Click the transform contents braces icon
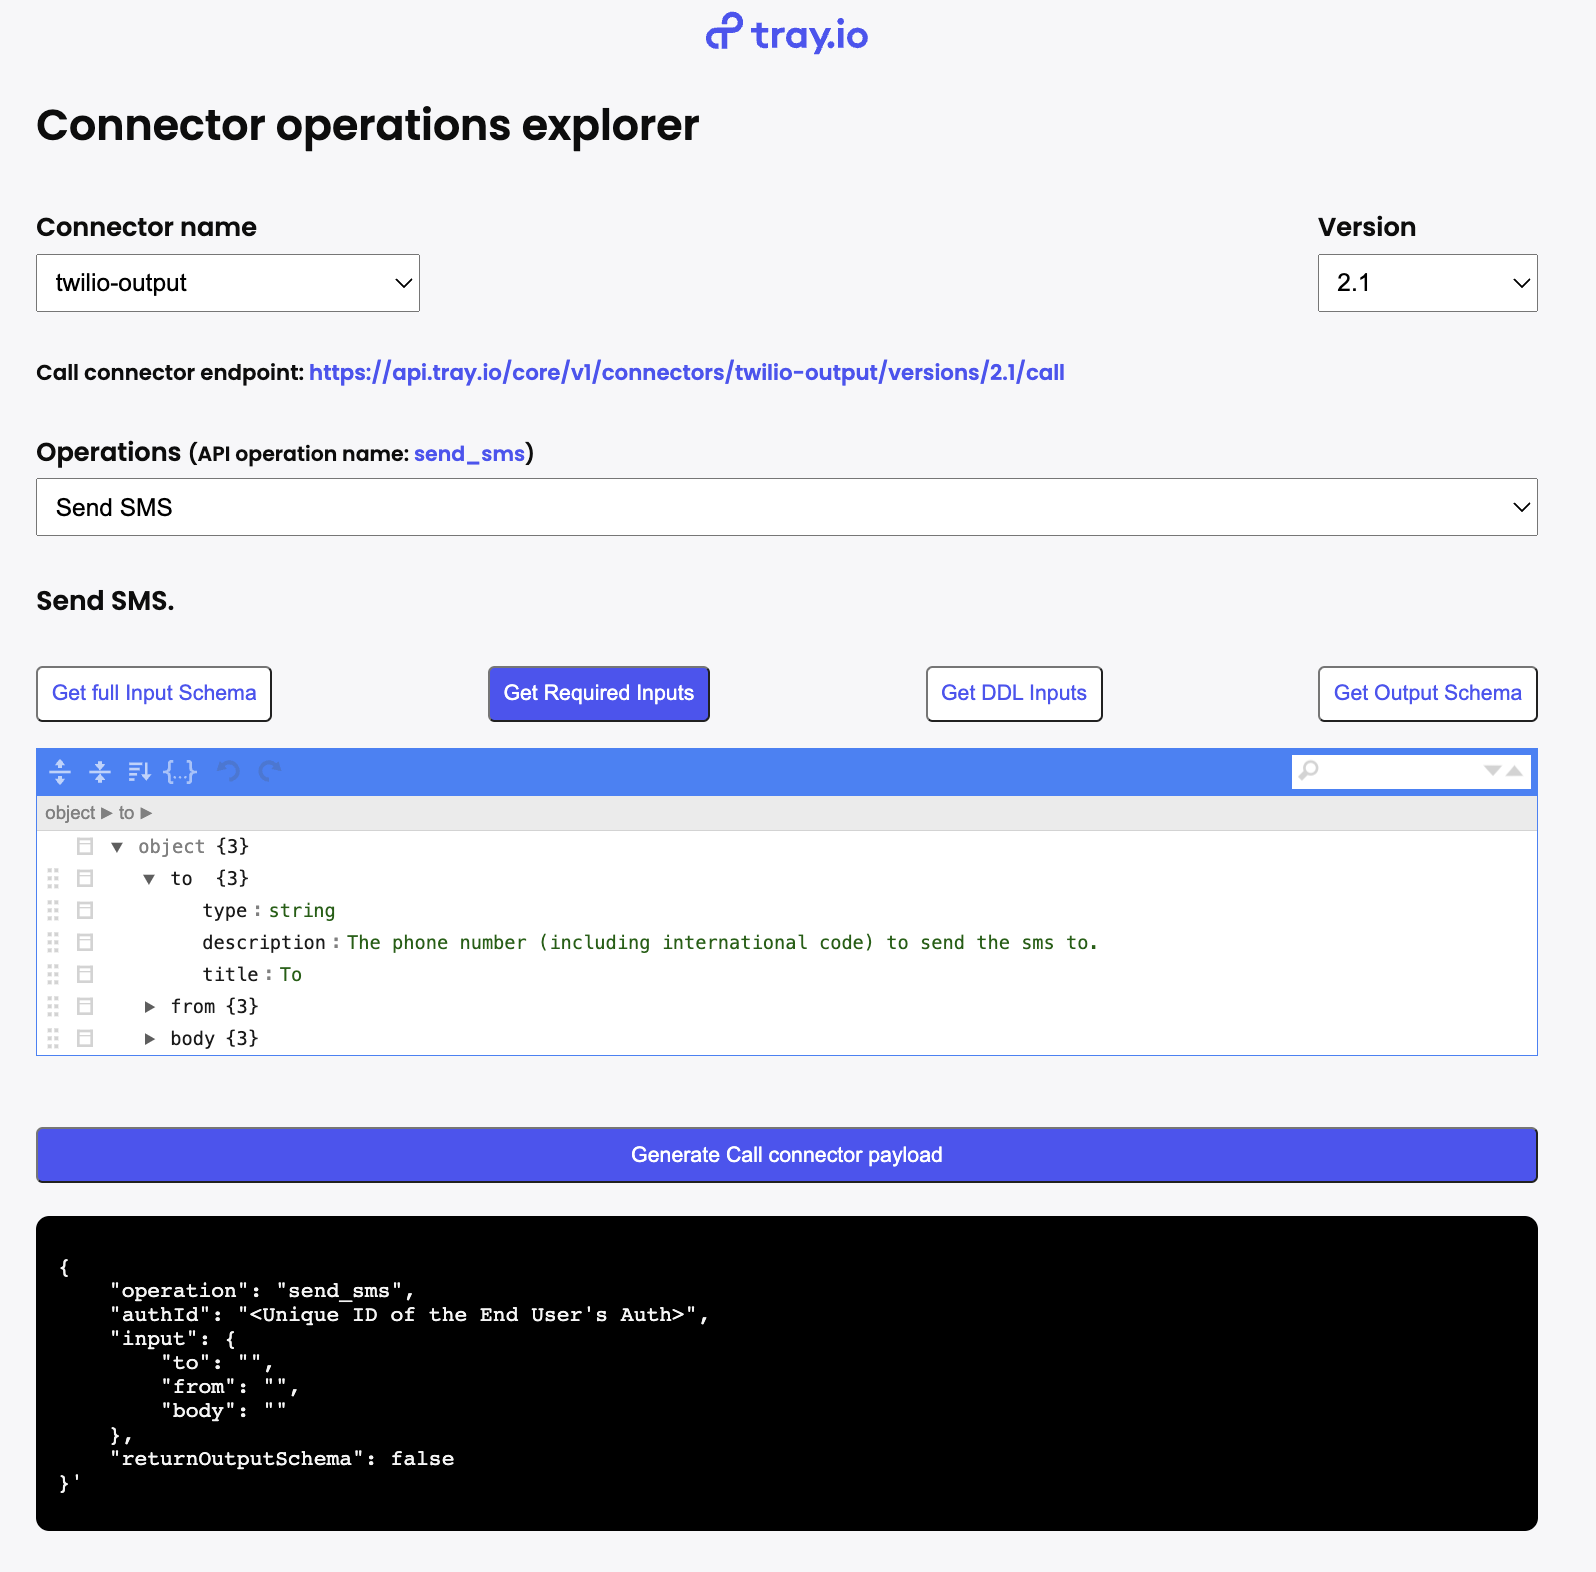1596x1572 pixels. click(180, 771)
